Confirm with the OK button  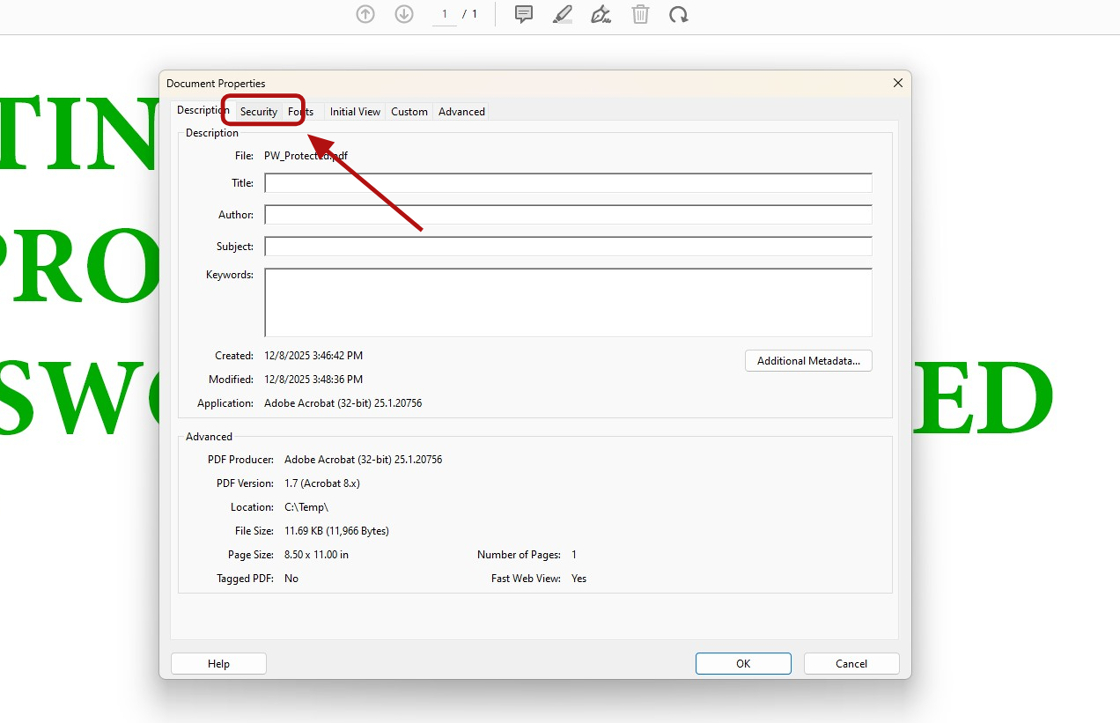pos(743,664)
